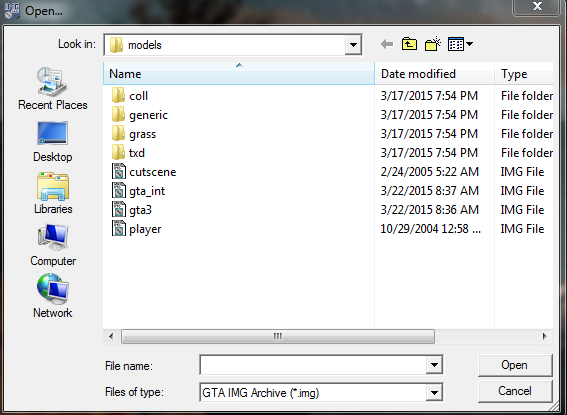Click the scroll left arrow
The image size is (567, 415).
tap(111, 337)
